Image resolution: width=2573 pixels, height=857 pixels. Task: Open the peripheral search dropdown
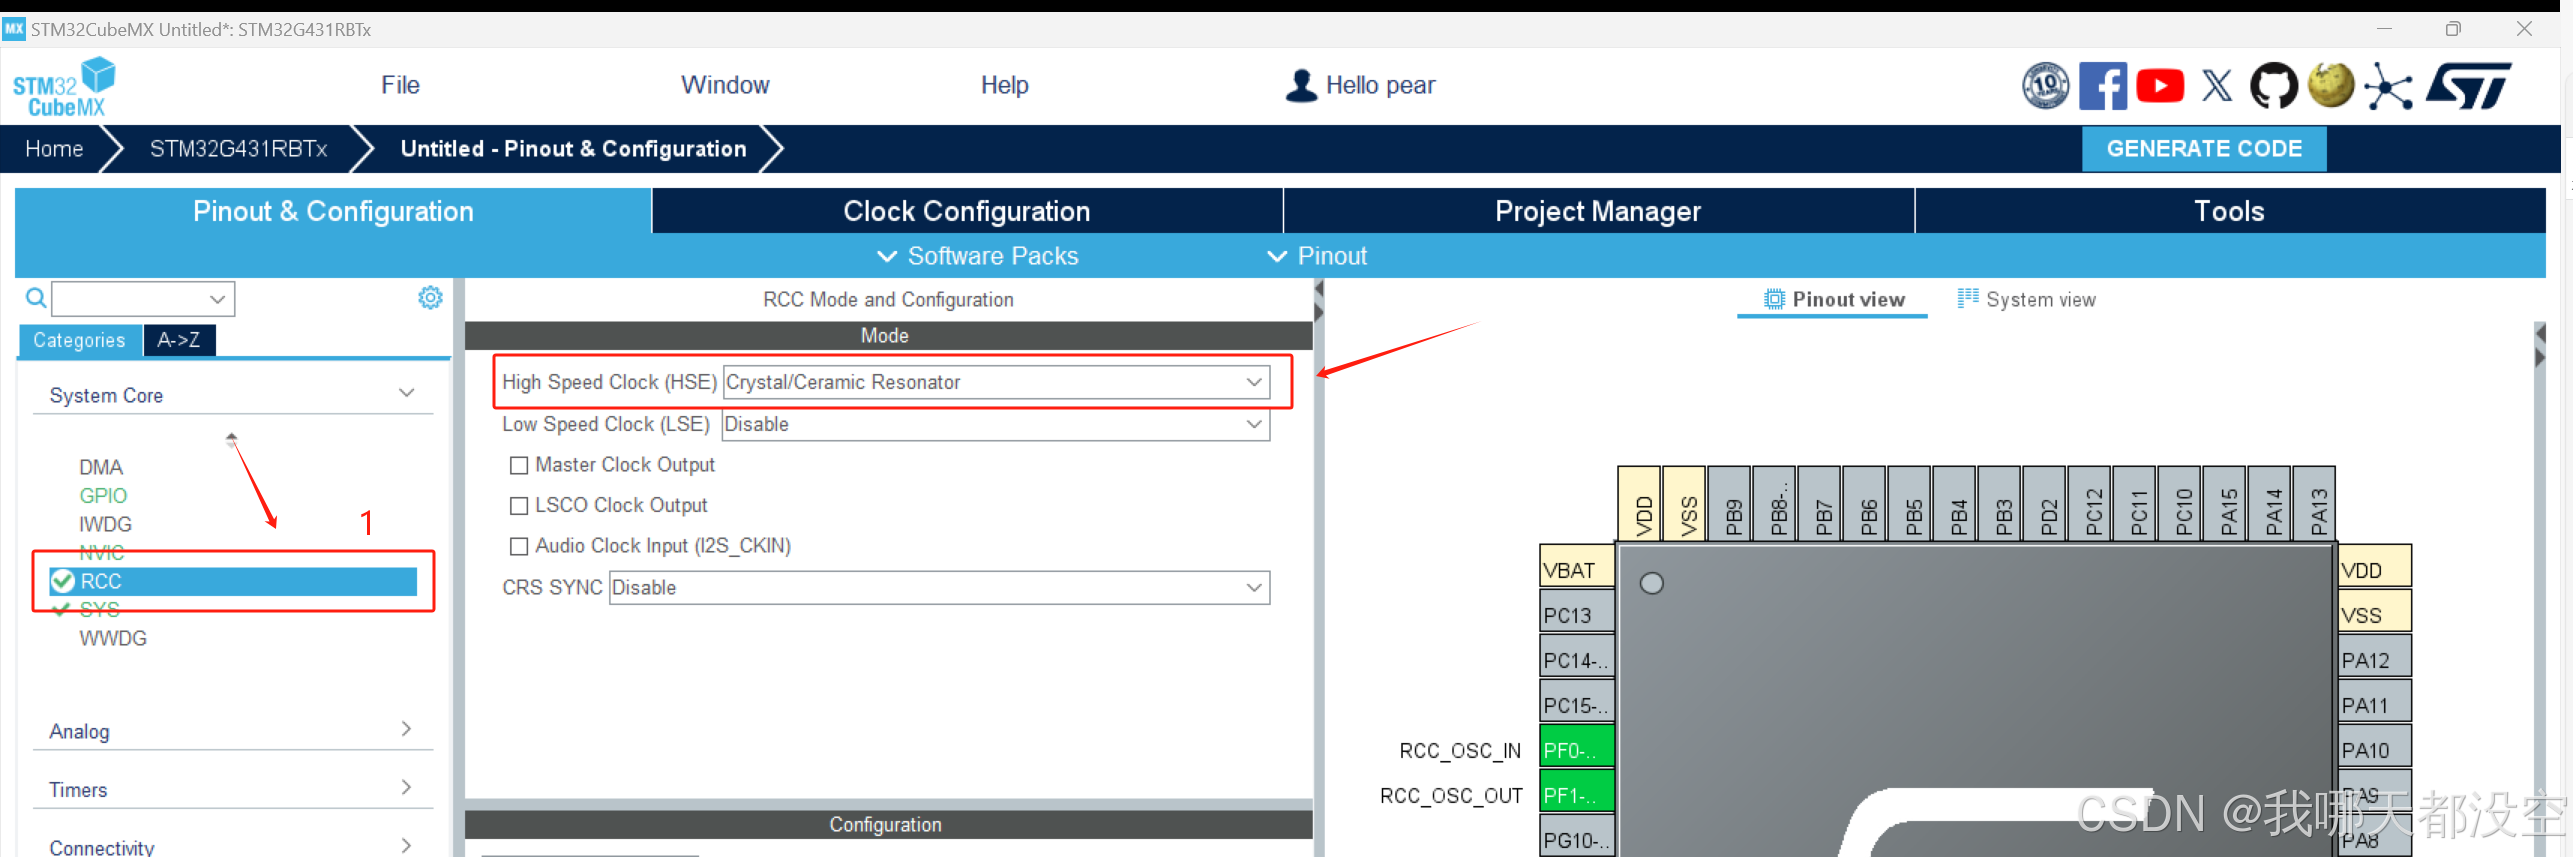(217, 299)
